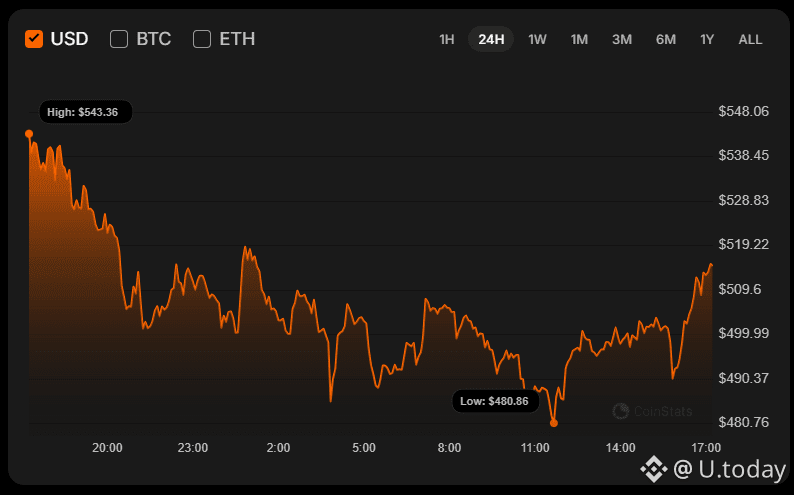Switch chart to 1W range
794x495 pixels.
537,39
